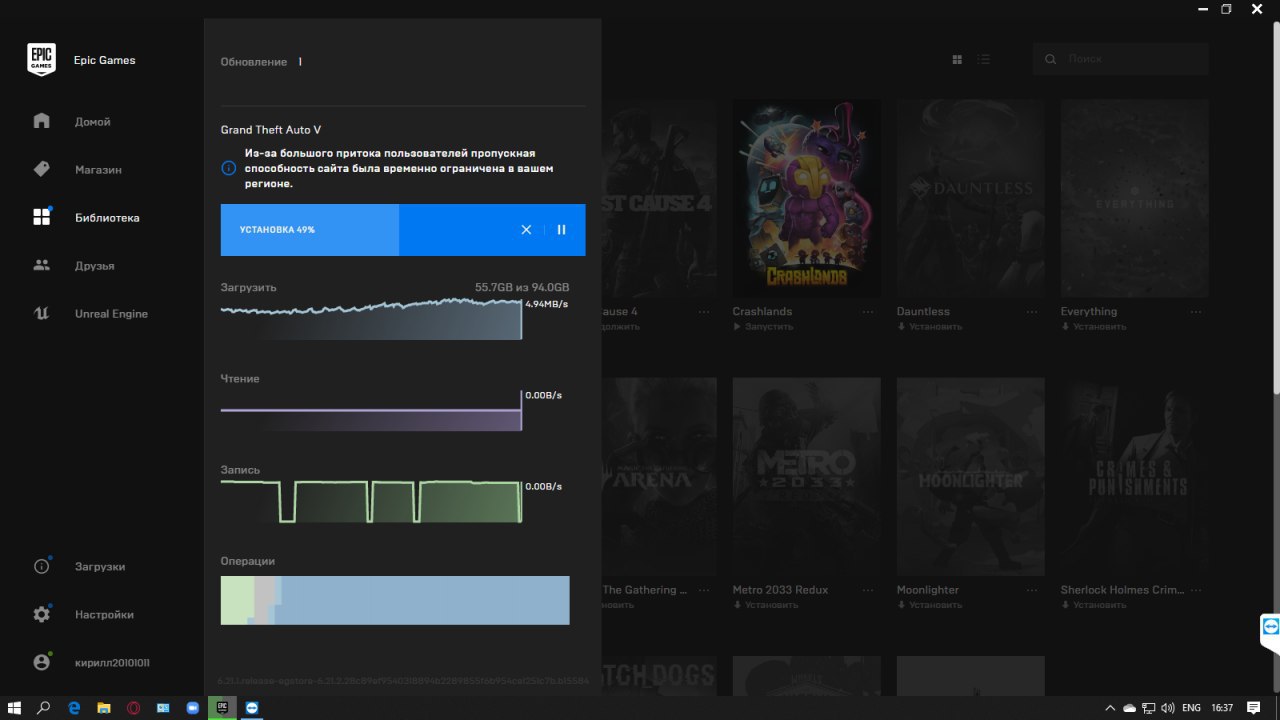The height and width of the screenshot is (720, 1280).
Task: Select Библиотека in the sidebar
Action: [107, 218]
